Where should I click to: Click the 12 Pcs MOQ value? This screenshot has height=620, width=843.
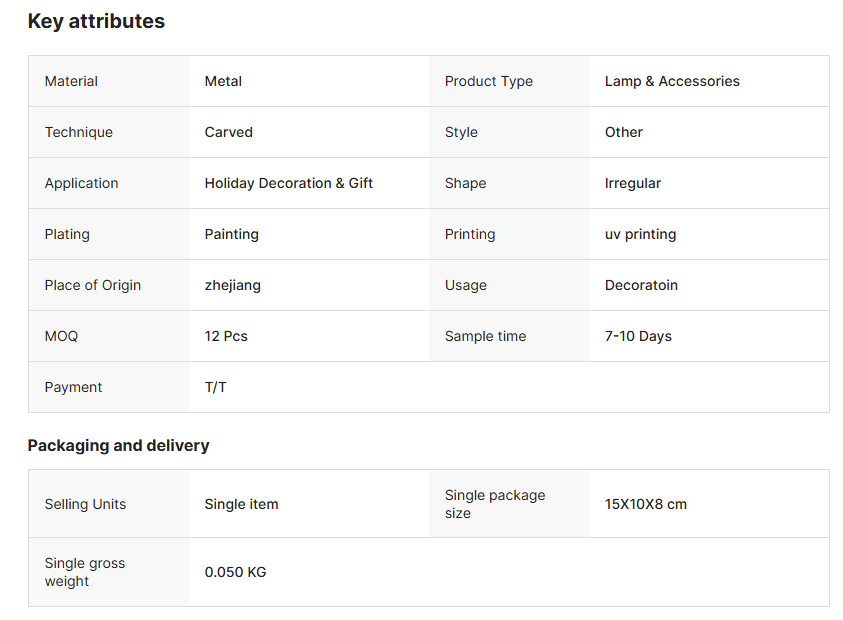coord(226,336)
